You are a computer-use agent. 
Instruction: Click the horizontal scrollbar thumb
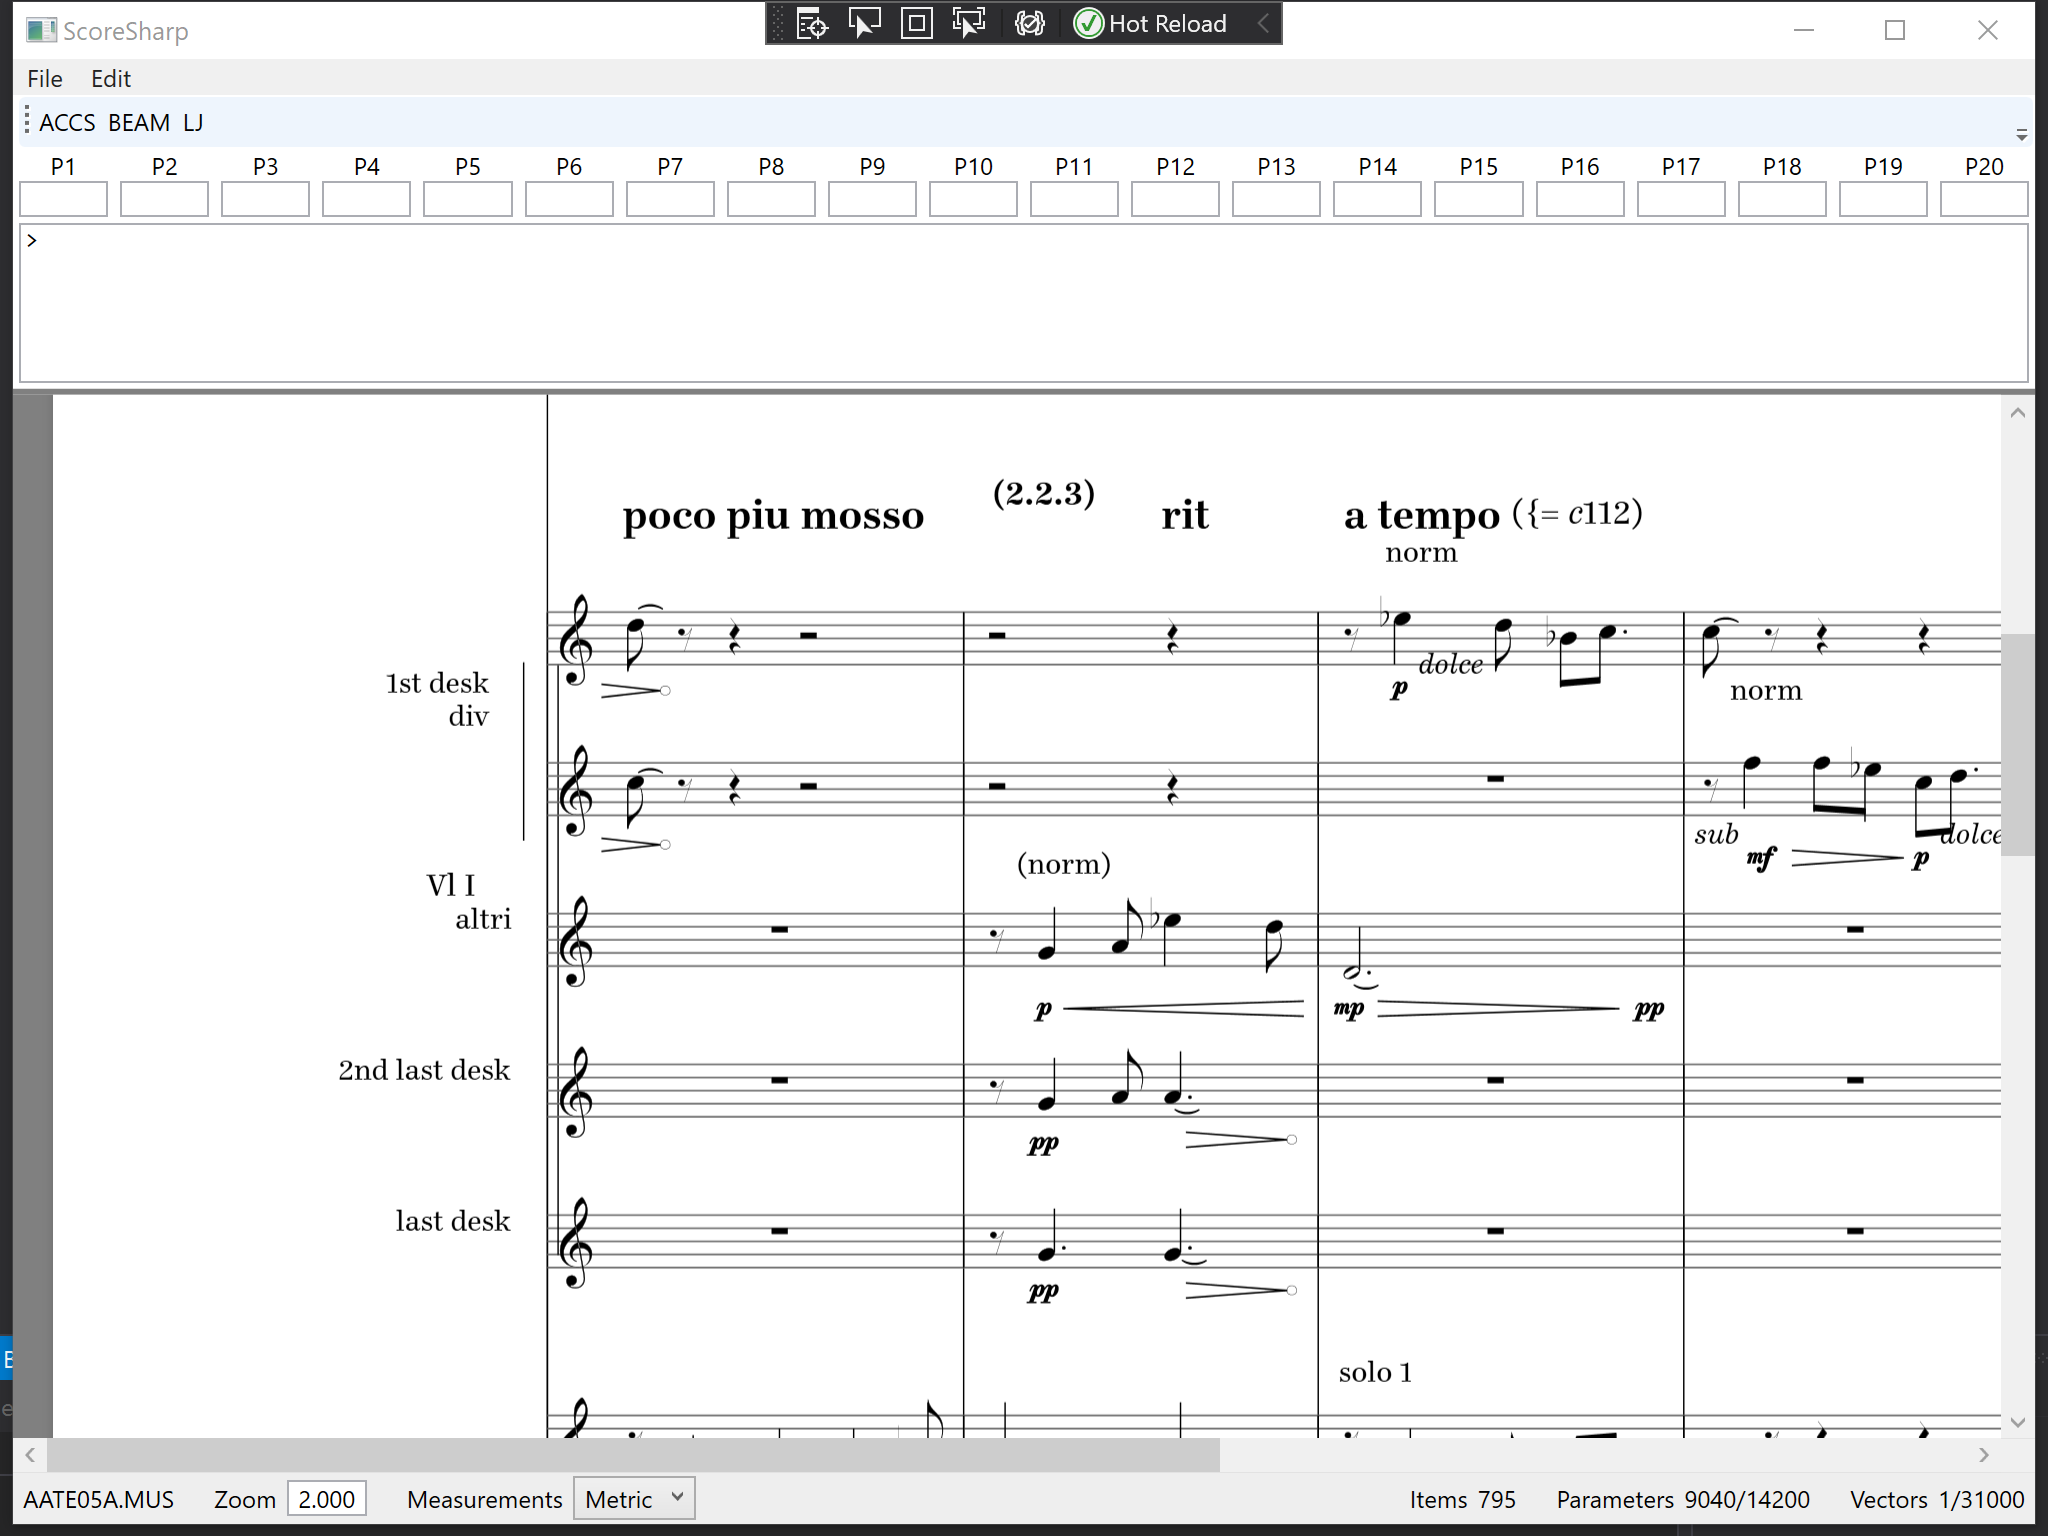634,1454
